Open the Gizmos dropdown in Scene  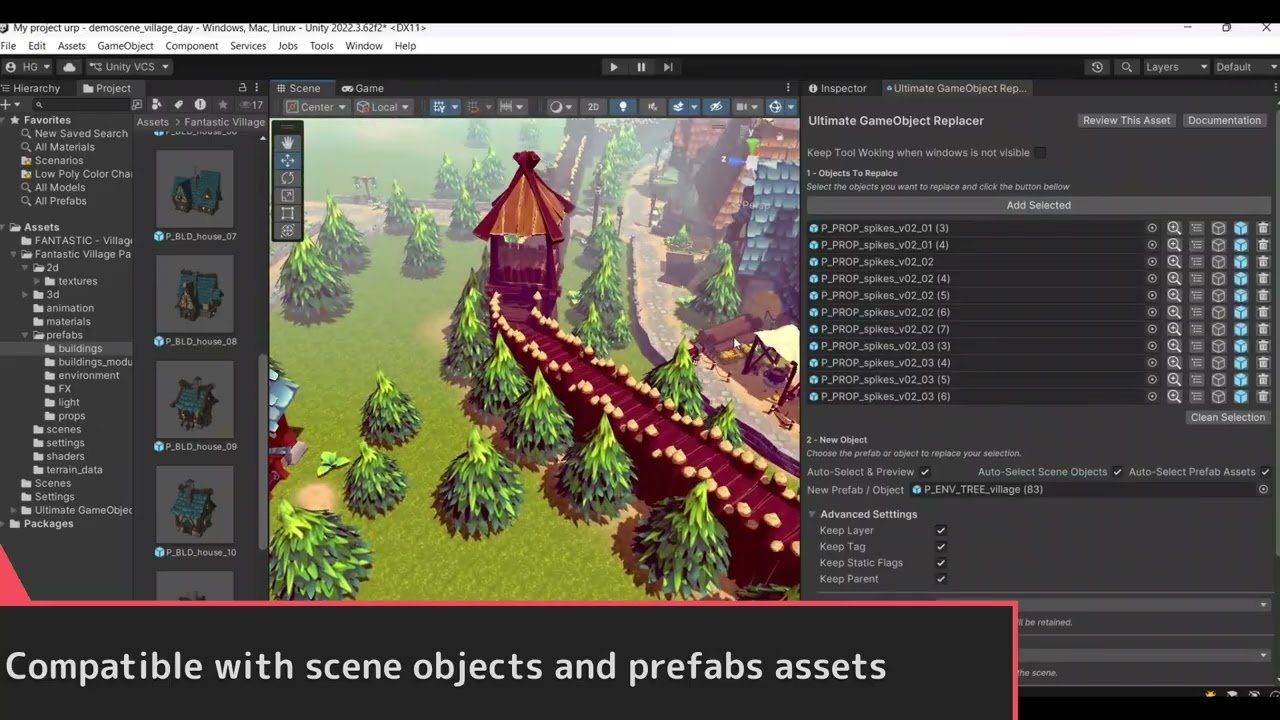click(791, 107)
